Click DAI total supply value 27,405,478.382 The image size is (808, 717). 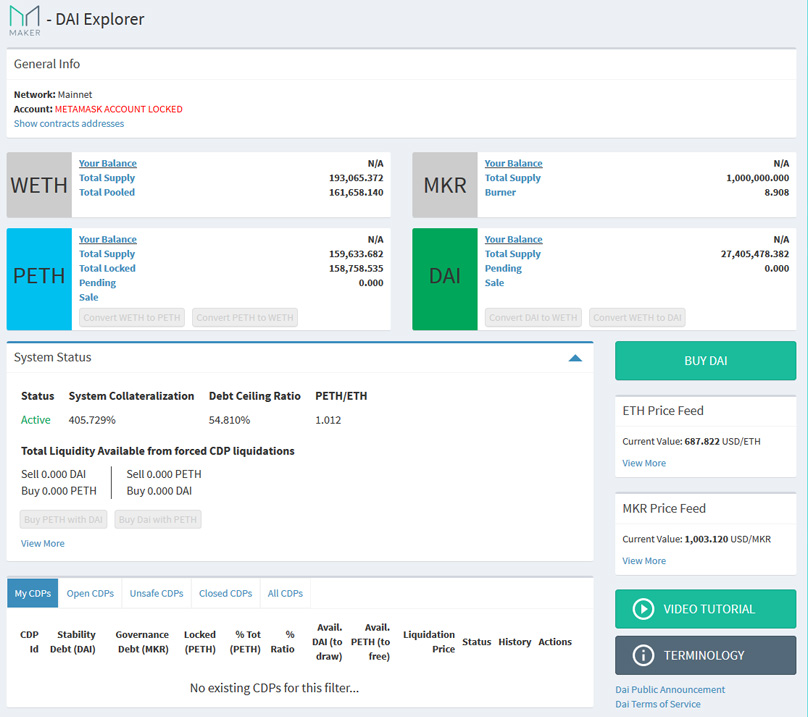point(754,254)
